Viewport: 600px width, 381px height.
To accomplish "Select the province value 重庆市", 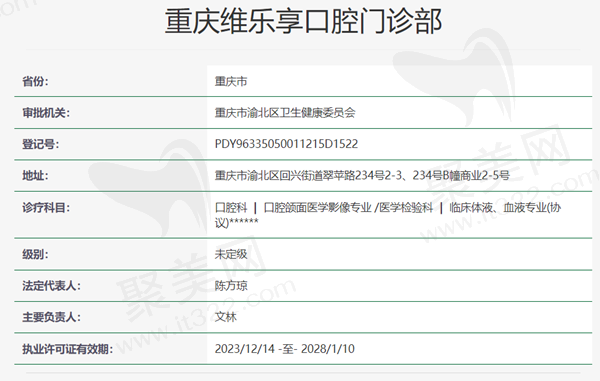I will tap(231, 81).
